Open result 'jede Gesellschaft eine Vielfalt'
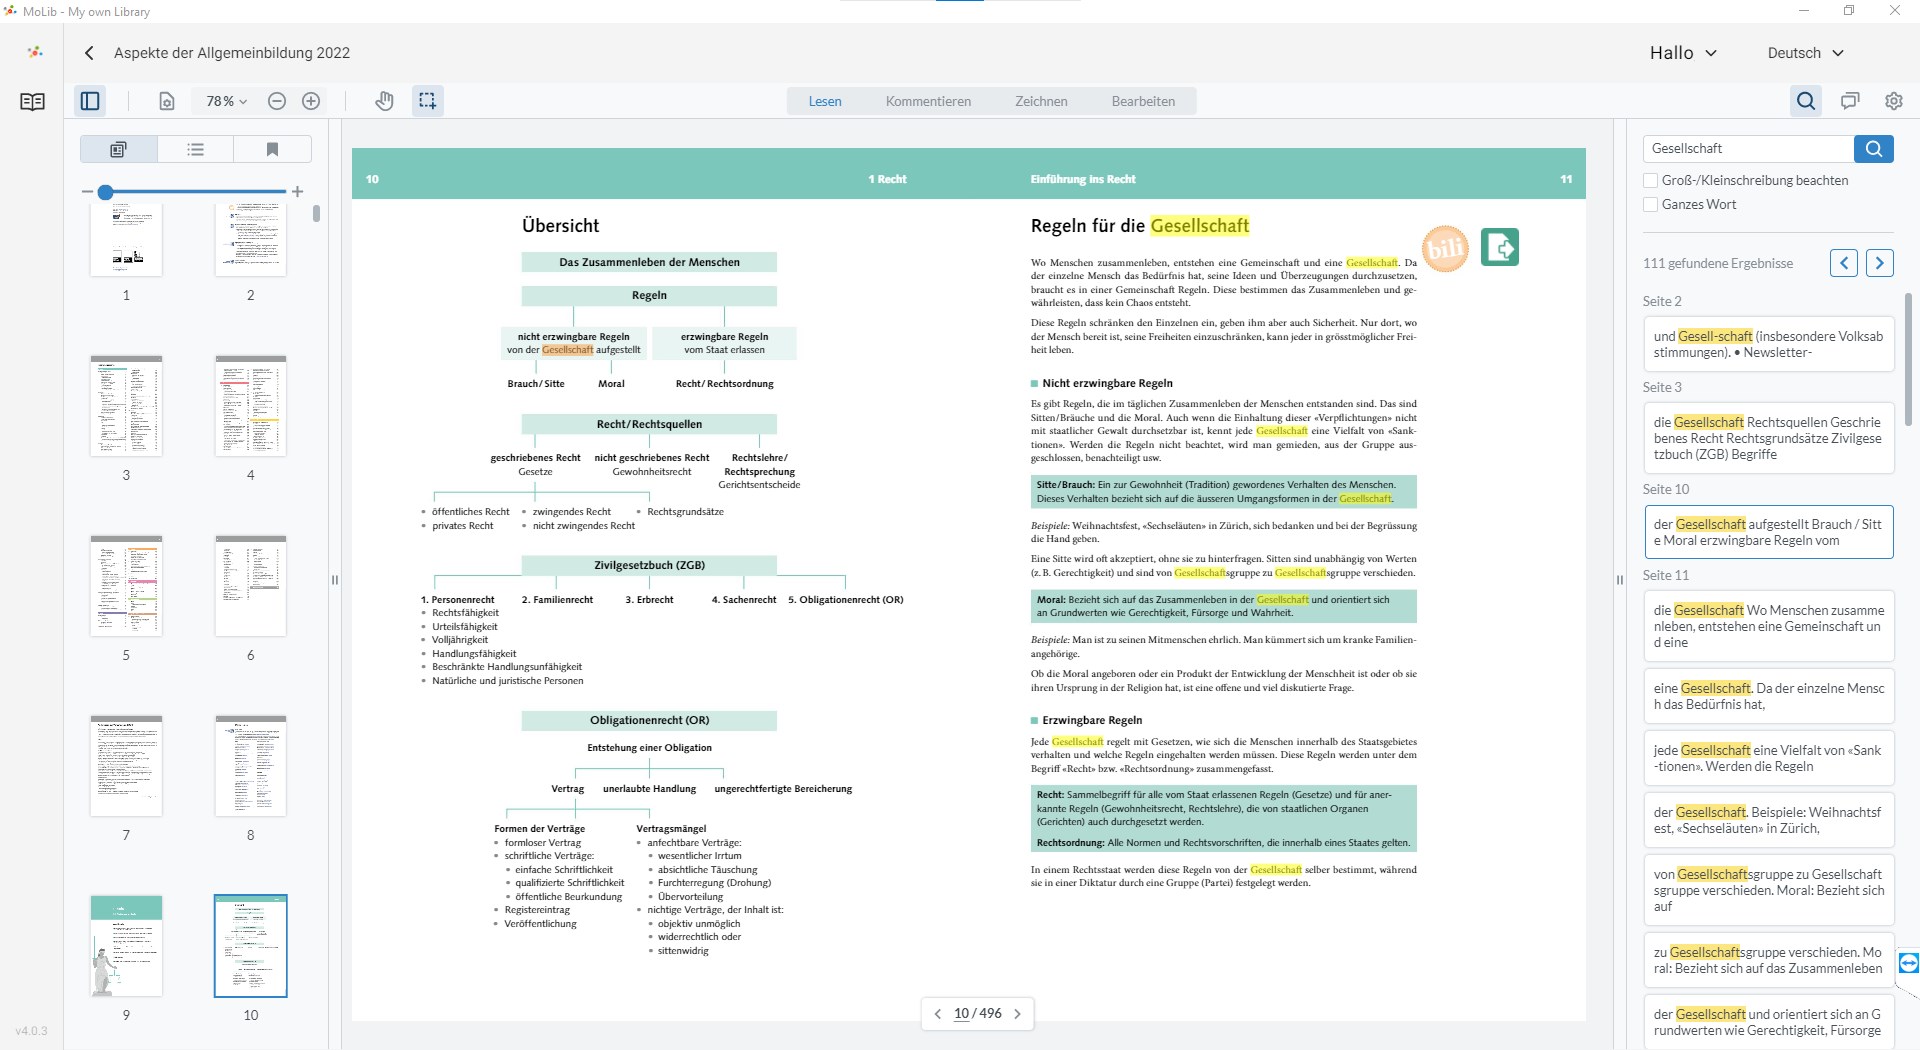 coord(1768,758)
